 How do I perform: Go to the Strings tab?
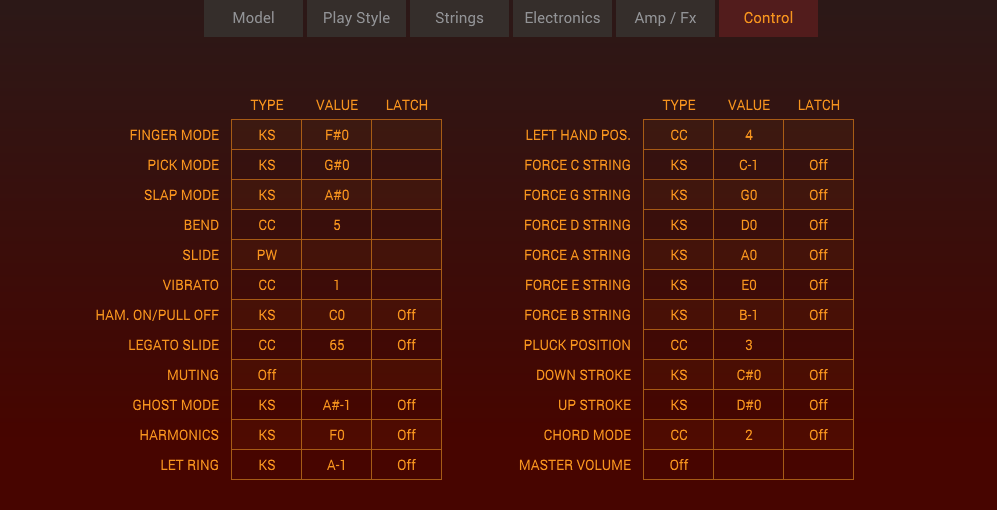click(459, 18)
